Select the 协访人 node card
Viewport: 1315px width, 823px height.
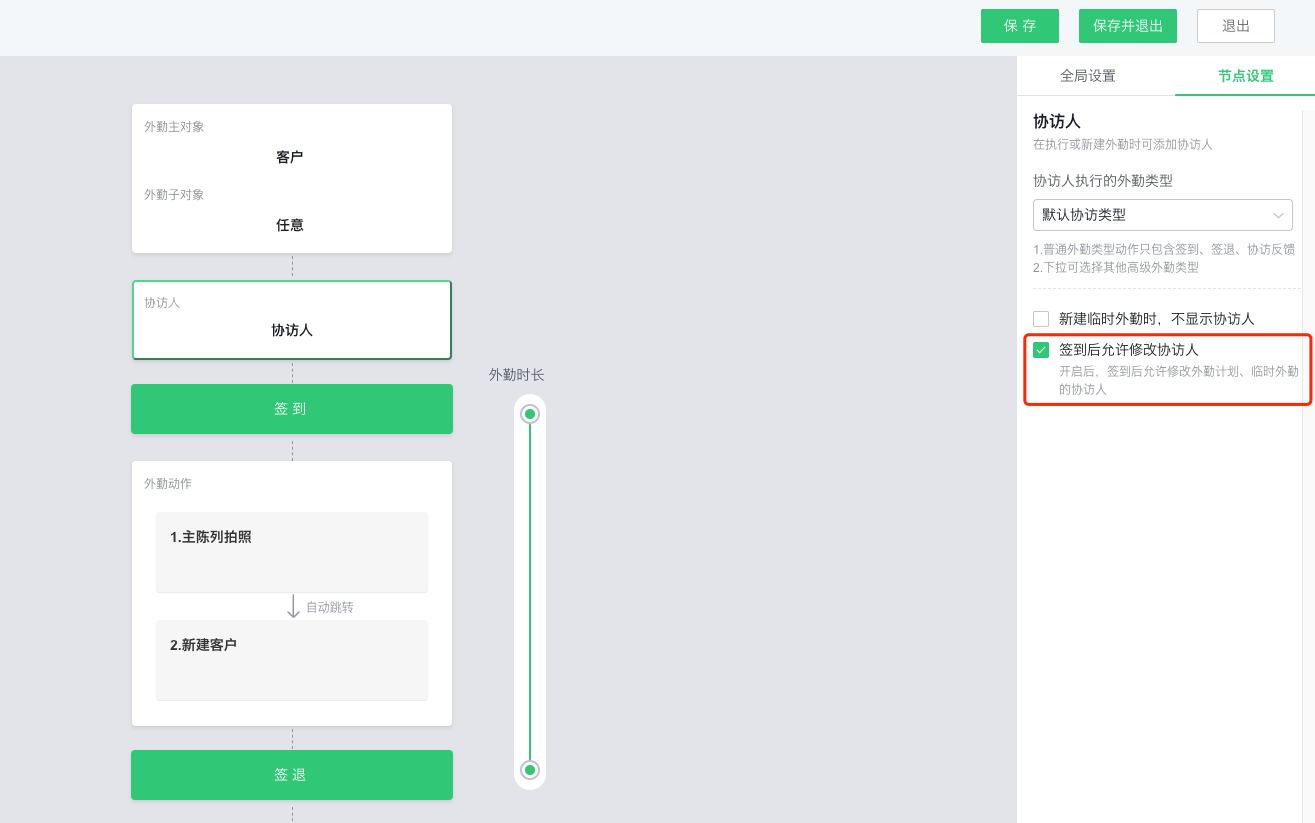(292, 320)
